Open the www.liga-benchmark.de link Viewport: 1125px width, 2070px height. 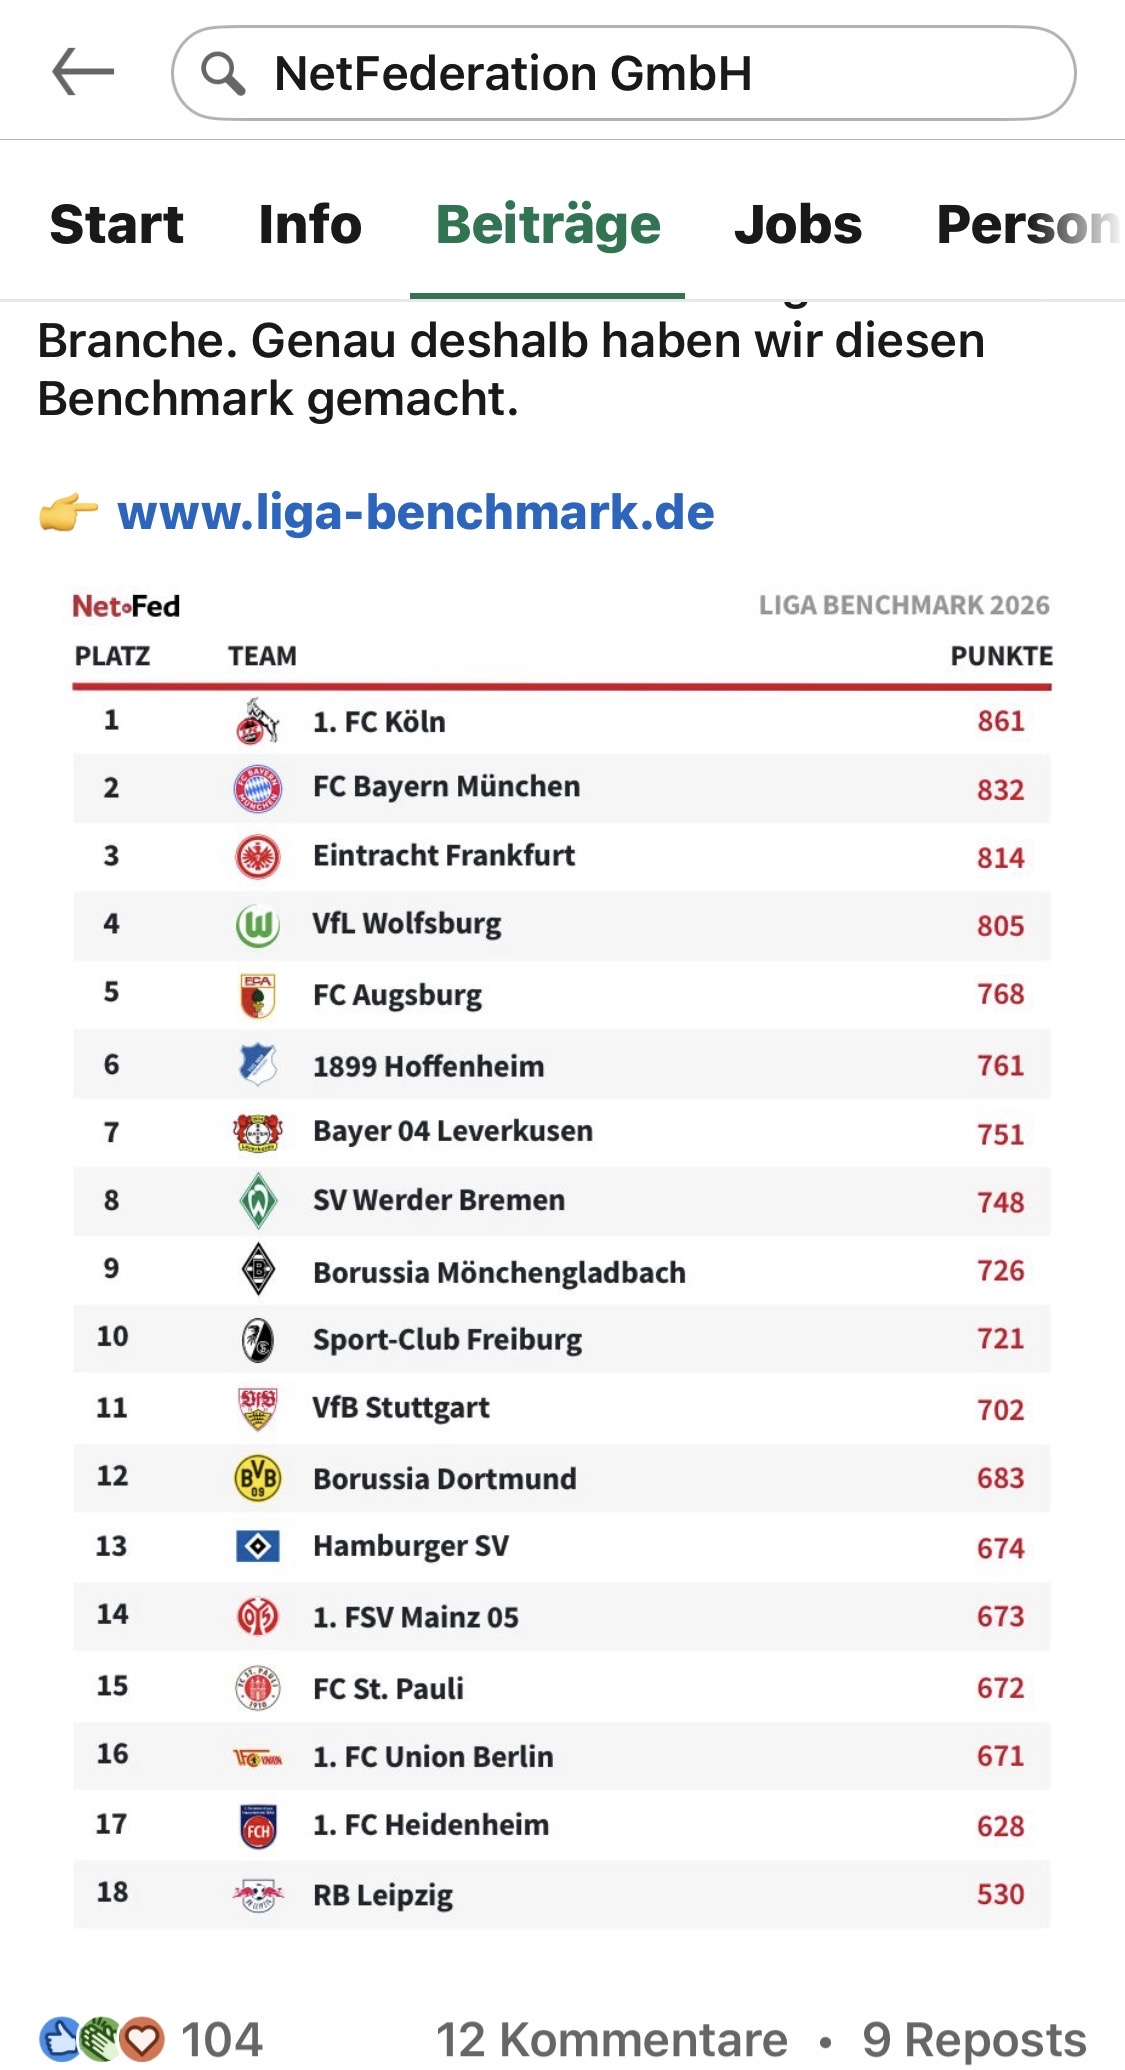tap(416, 512)
